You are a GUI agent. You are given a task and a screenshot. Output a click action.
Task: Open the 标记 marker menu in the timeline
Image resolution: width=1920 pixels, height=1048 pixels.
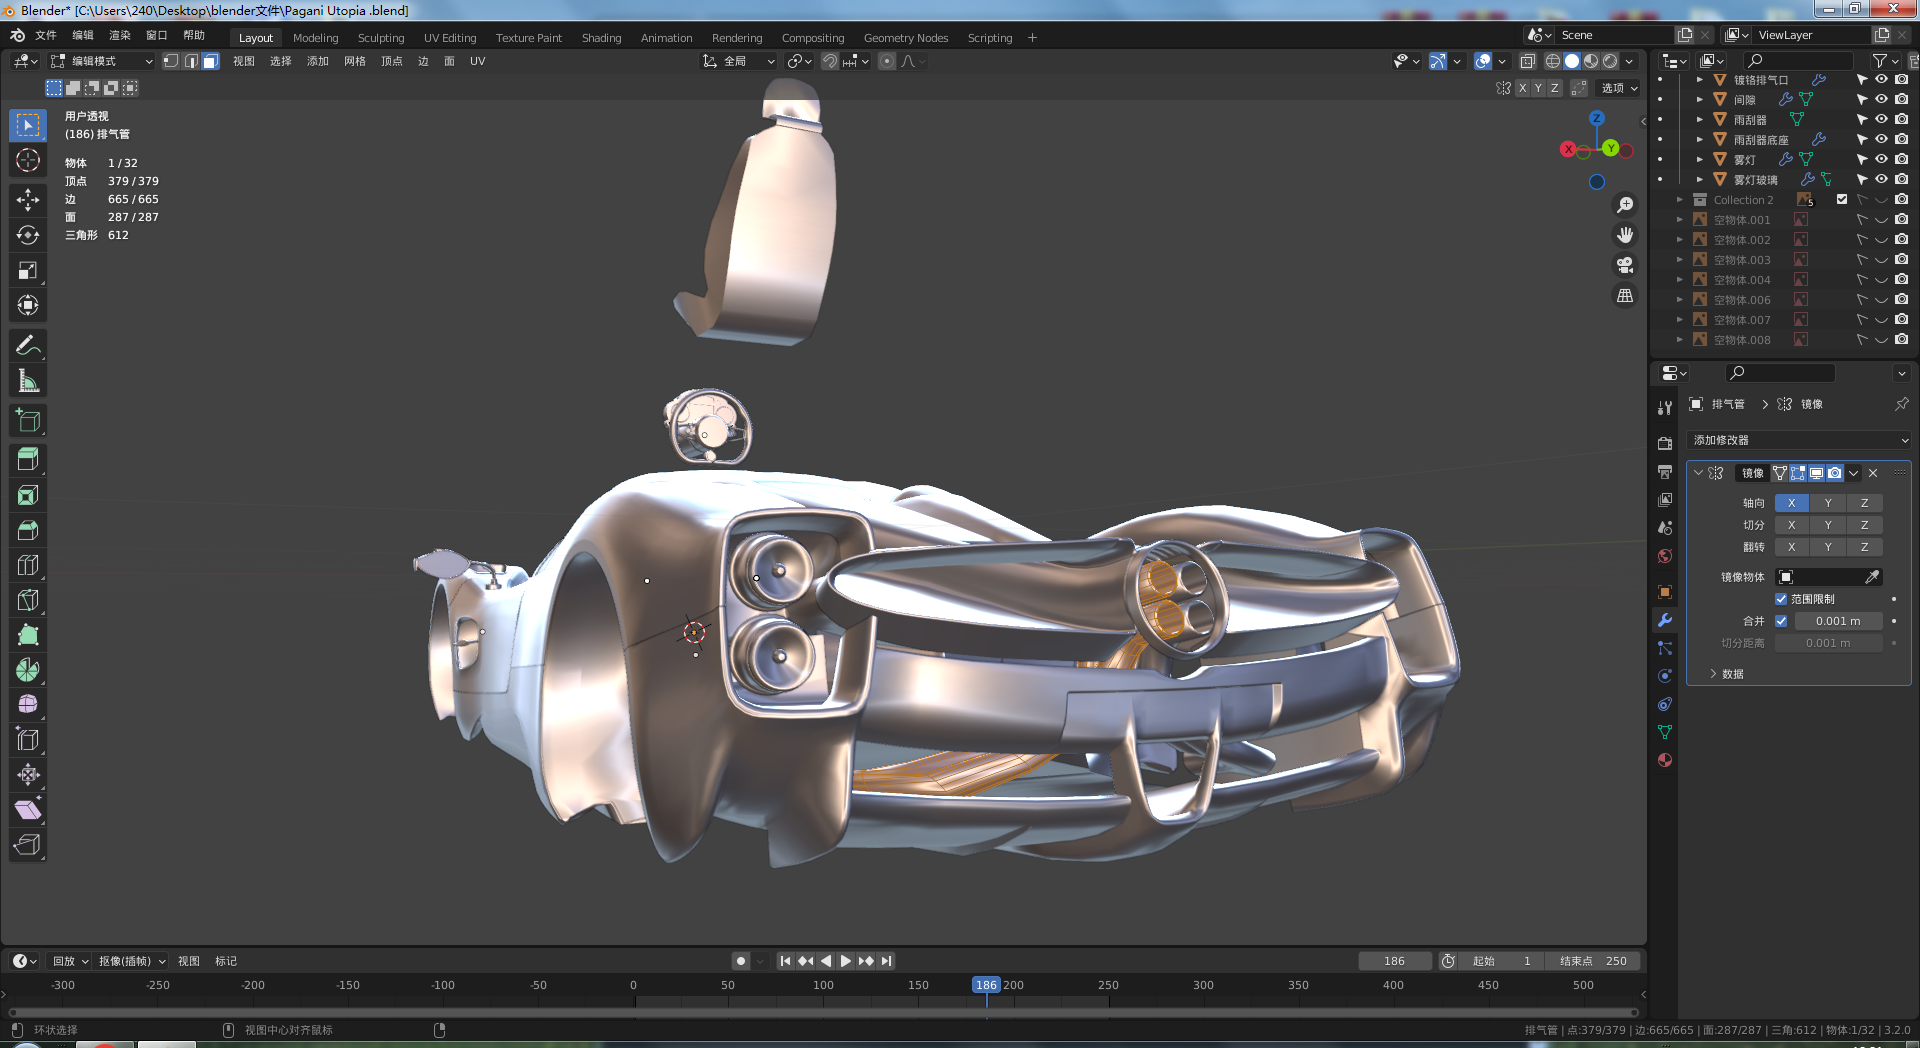[226, 961]
